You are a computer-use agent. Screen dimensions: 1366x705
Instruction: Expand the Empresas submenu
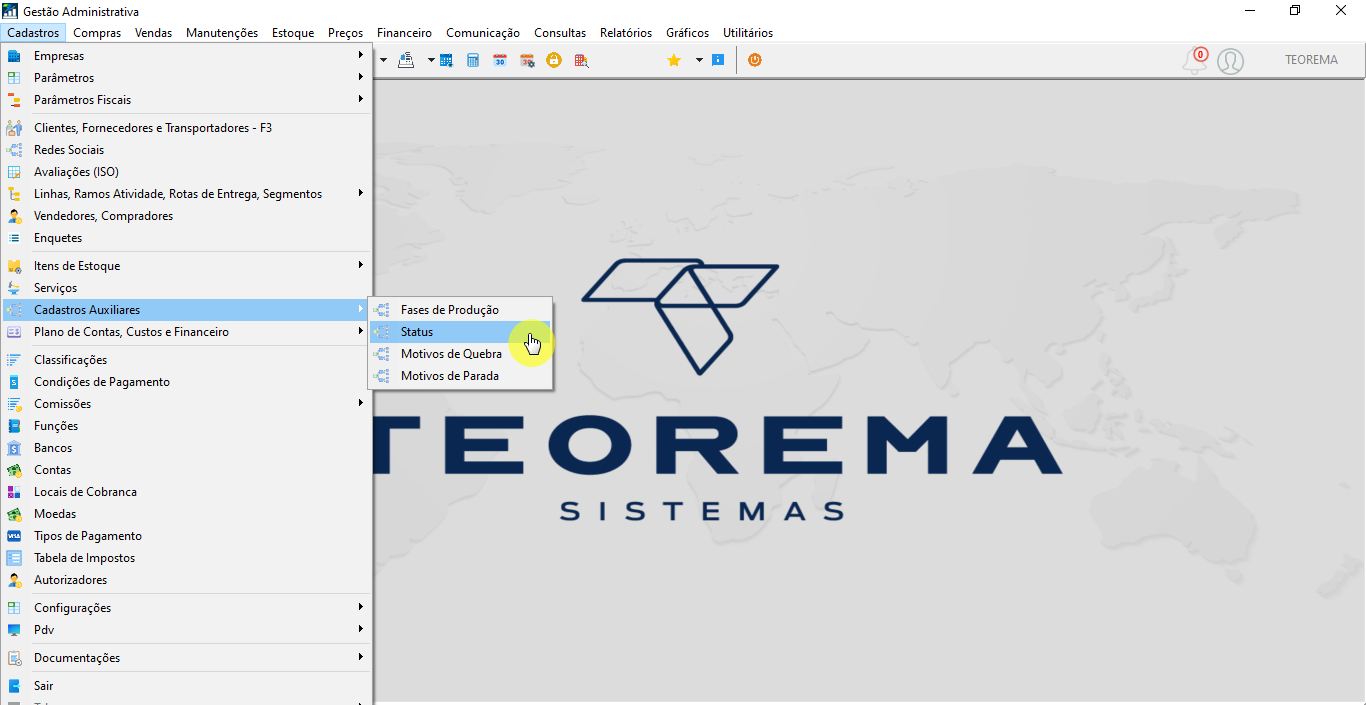pos(361,56)
